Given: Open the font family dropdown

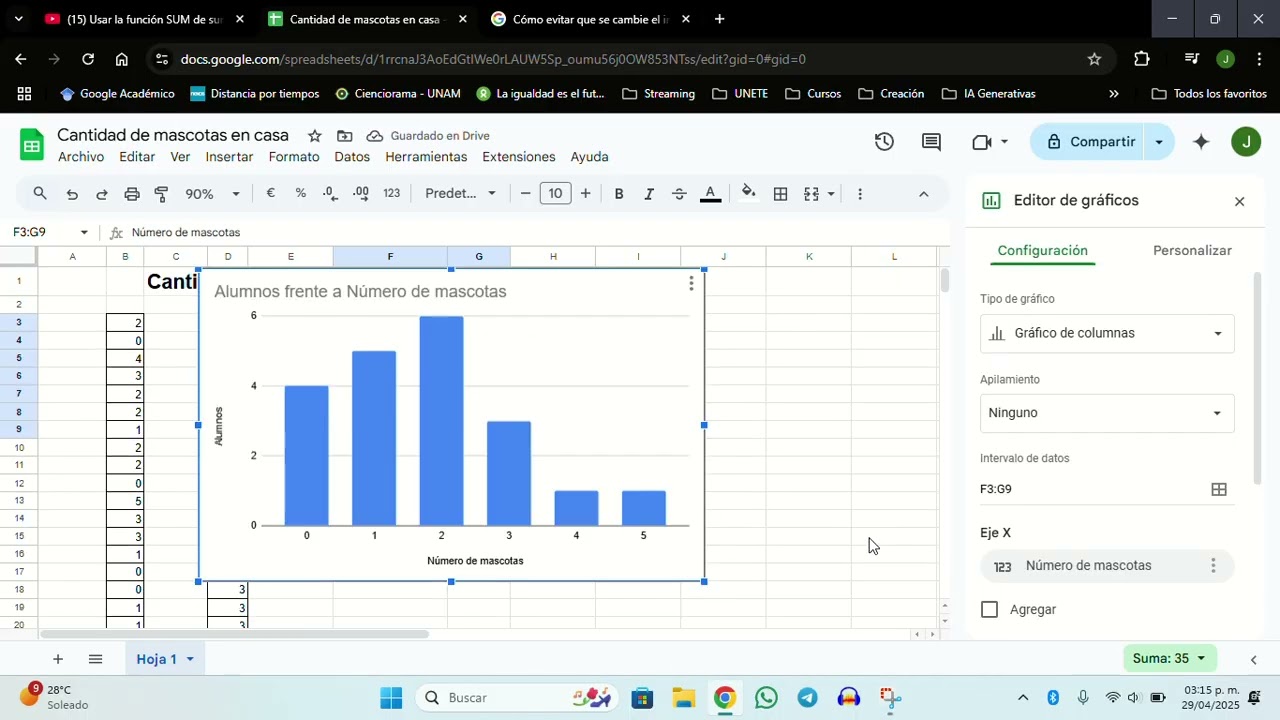Looking at the screenshot, I should (460, 194).
